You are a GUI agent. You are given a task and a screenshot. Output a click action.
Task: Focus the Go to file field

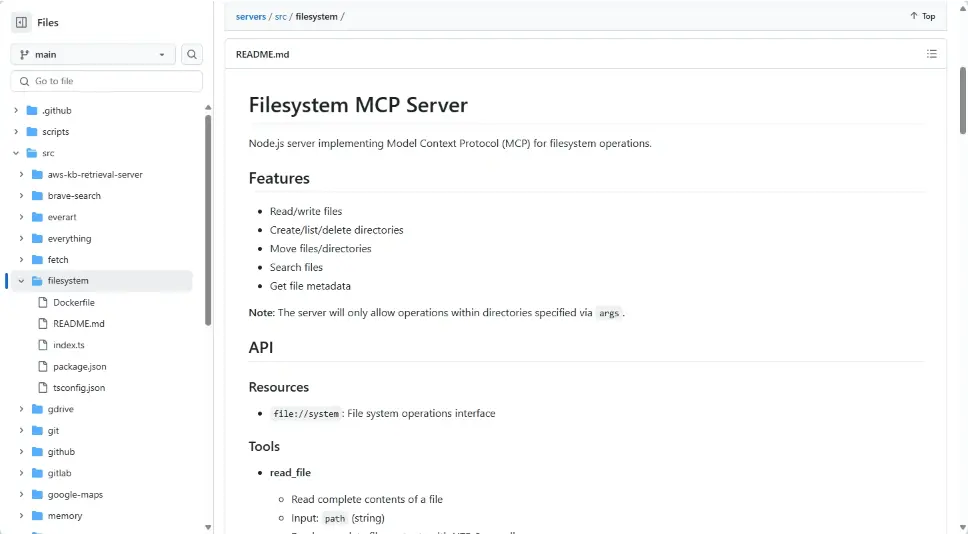pyautogui.click(x=107, y=81)
